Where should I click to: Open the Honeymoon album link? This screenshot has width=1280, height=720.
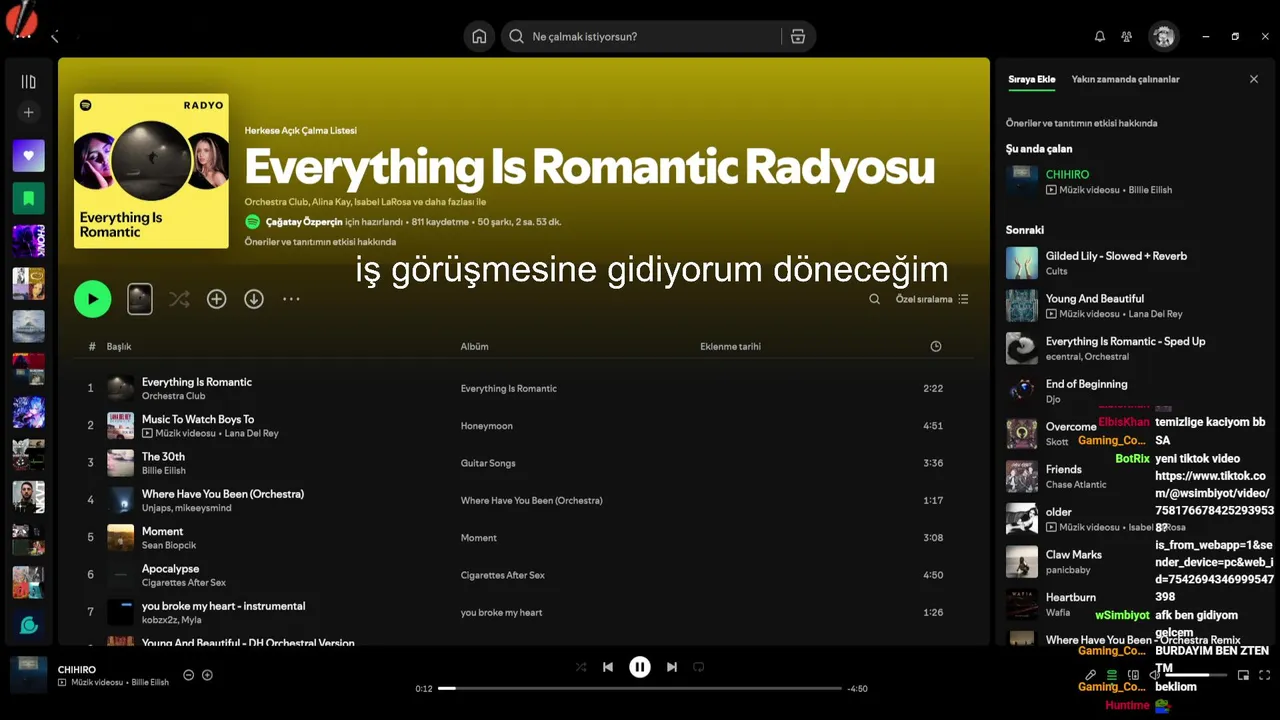486,426
